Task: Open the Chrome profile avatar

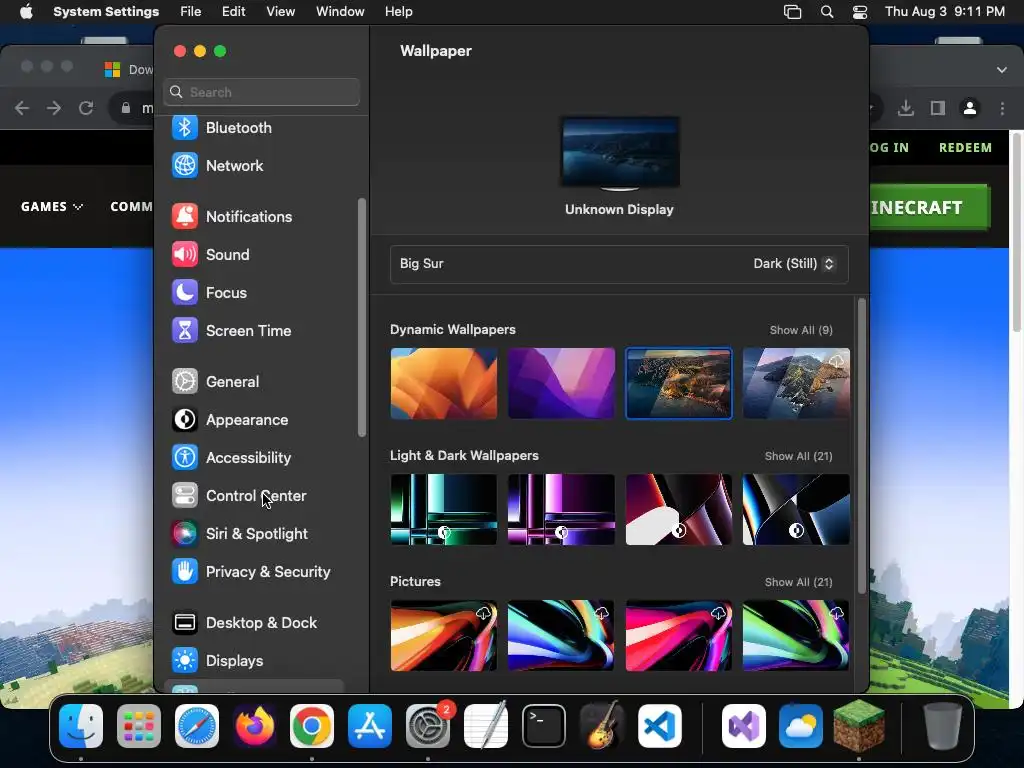Action: coord(970,108)
